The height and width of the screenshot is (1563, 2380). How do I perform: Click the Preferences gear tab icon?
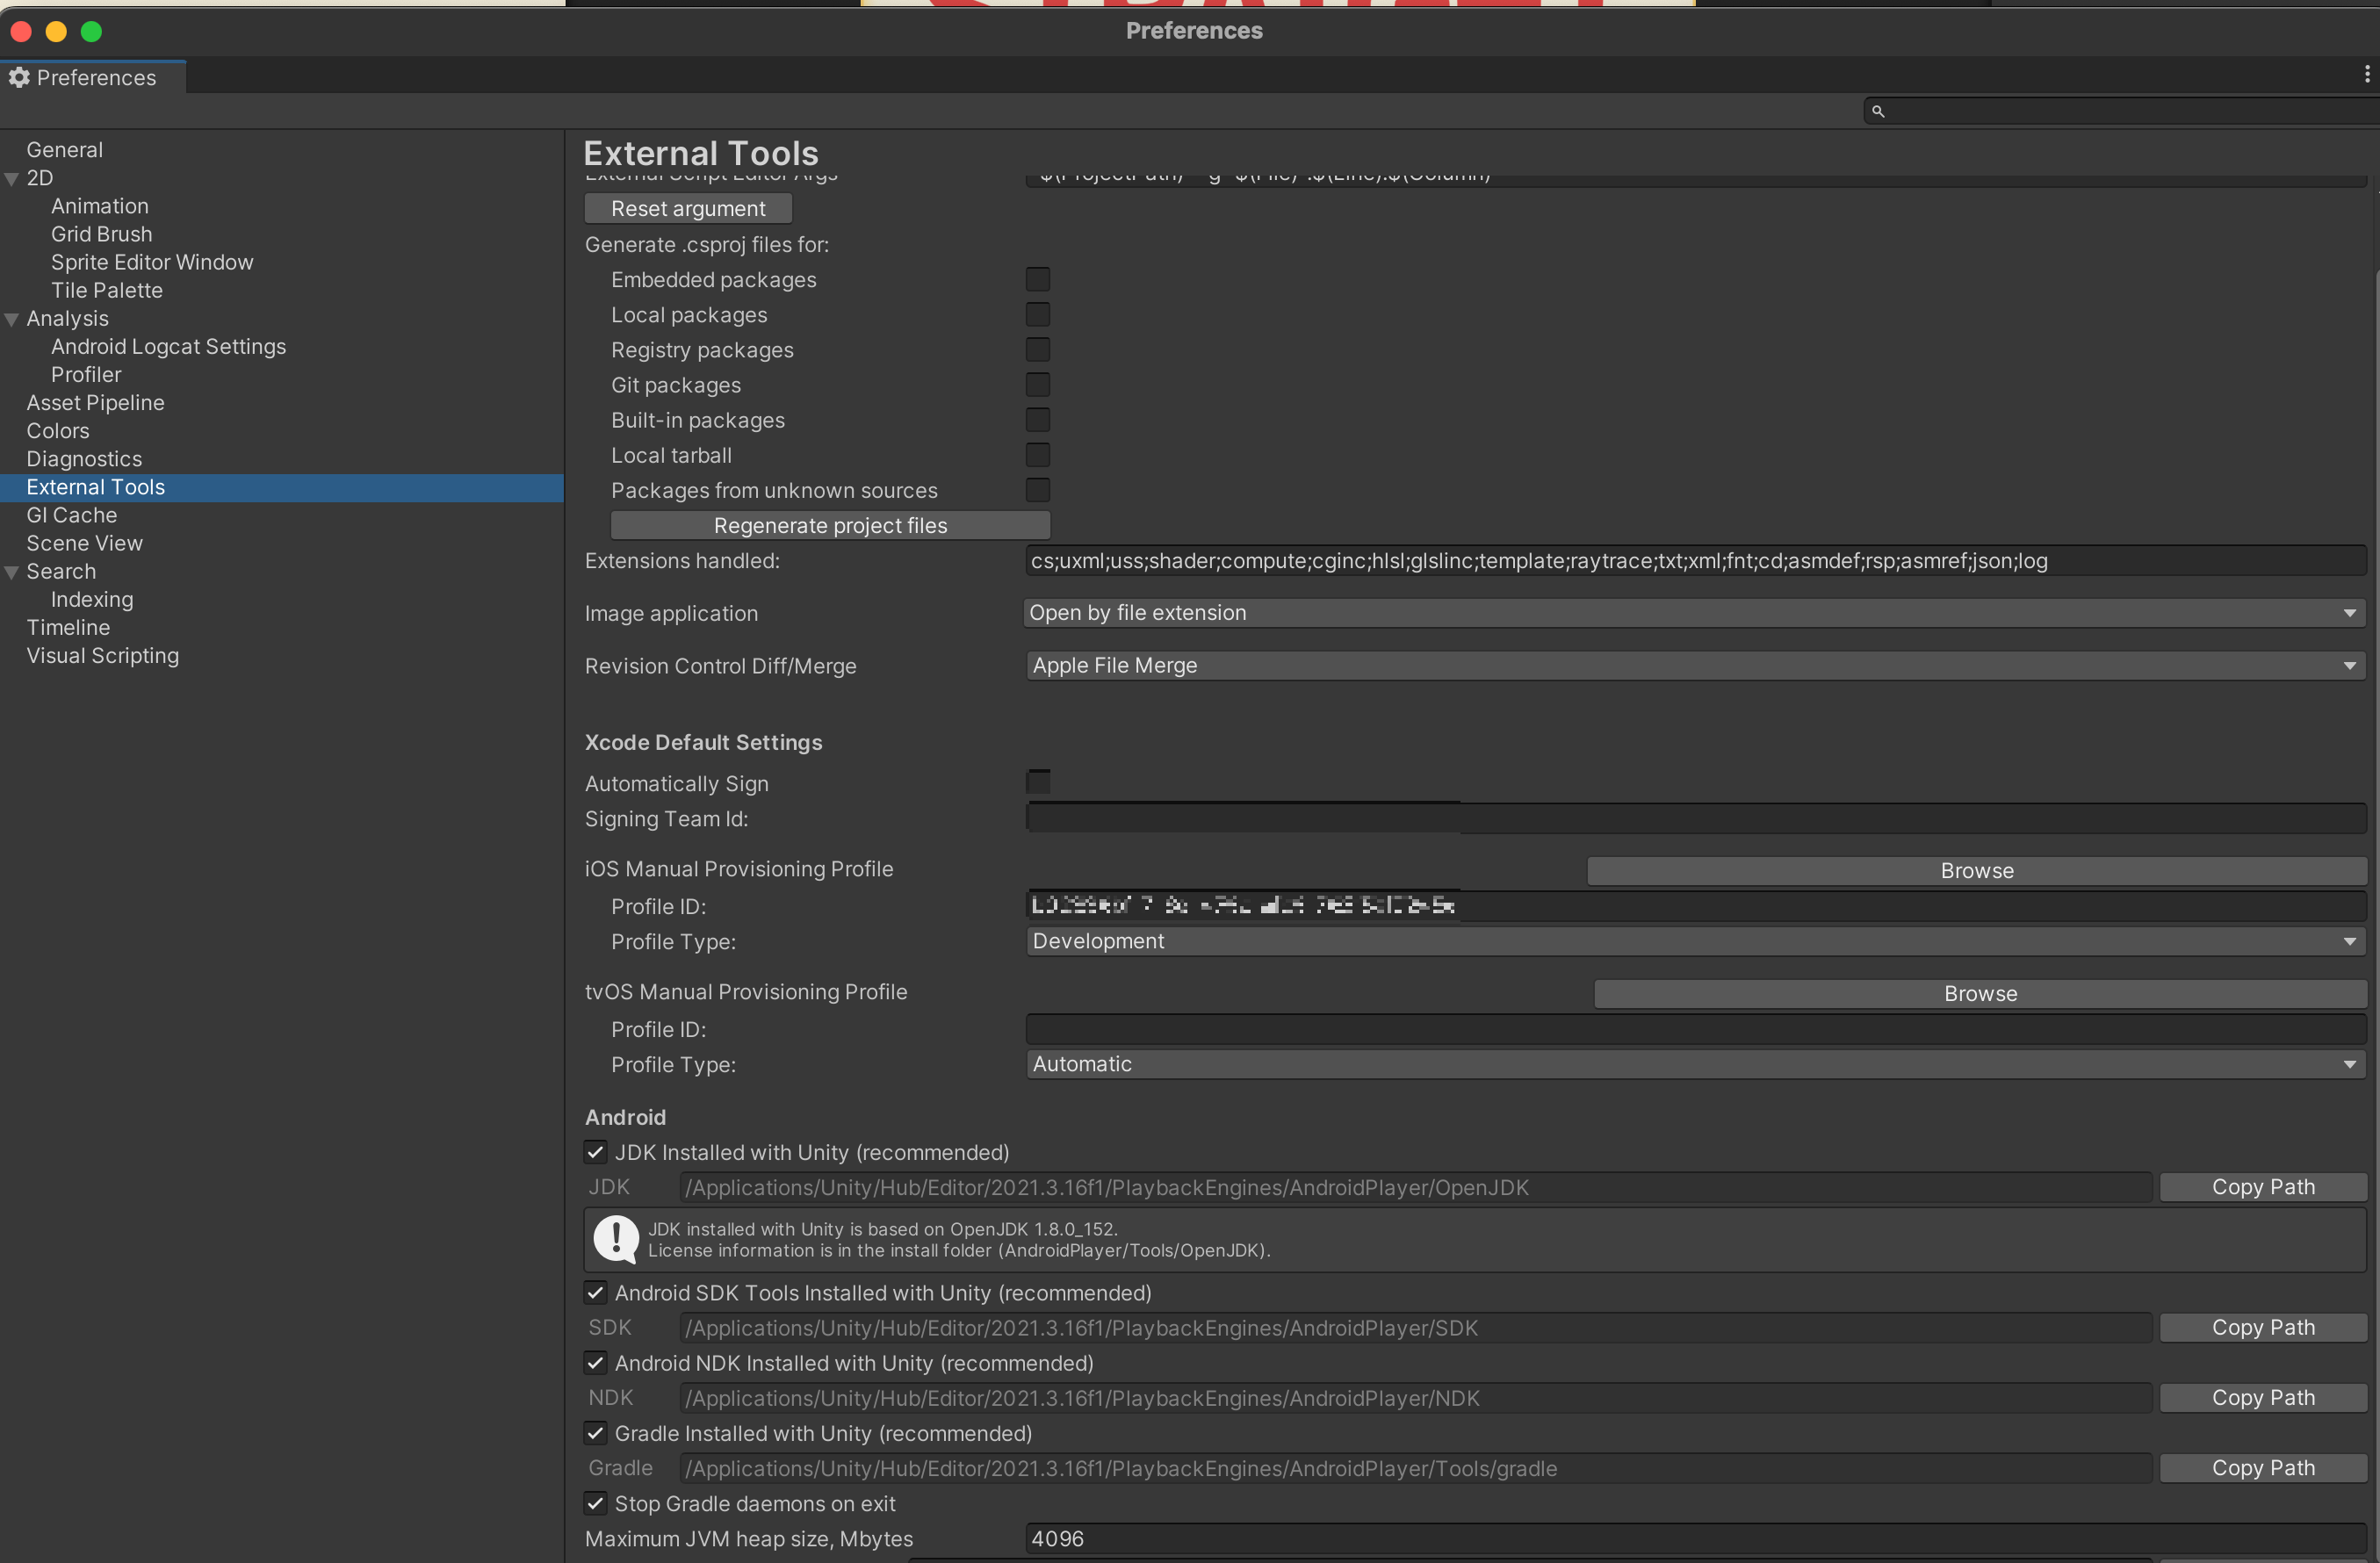coord(19,77)
